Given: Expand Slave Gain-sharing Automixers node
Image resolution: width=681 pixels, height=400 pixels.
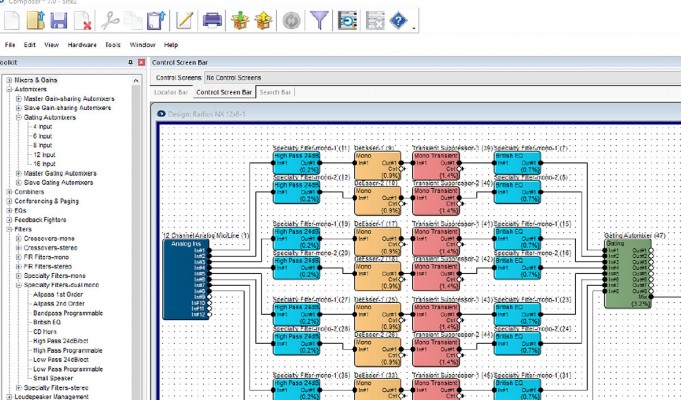Looking at the screenshot, I should point(19,108).
